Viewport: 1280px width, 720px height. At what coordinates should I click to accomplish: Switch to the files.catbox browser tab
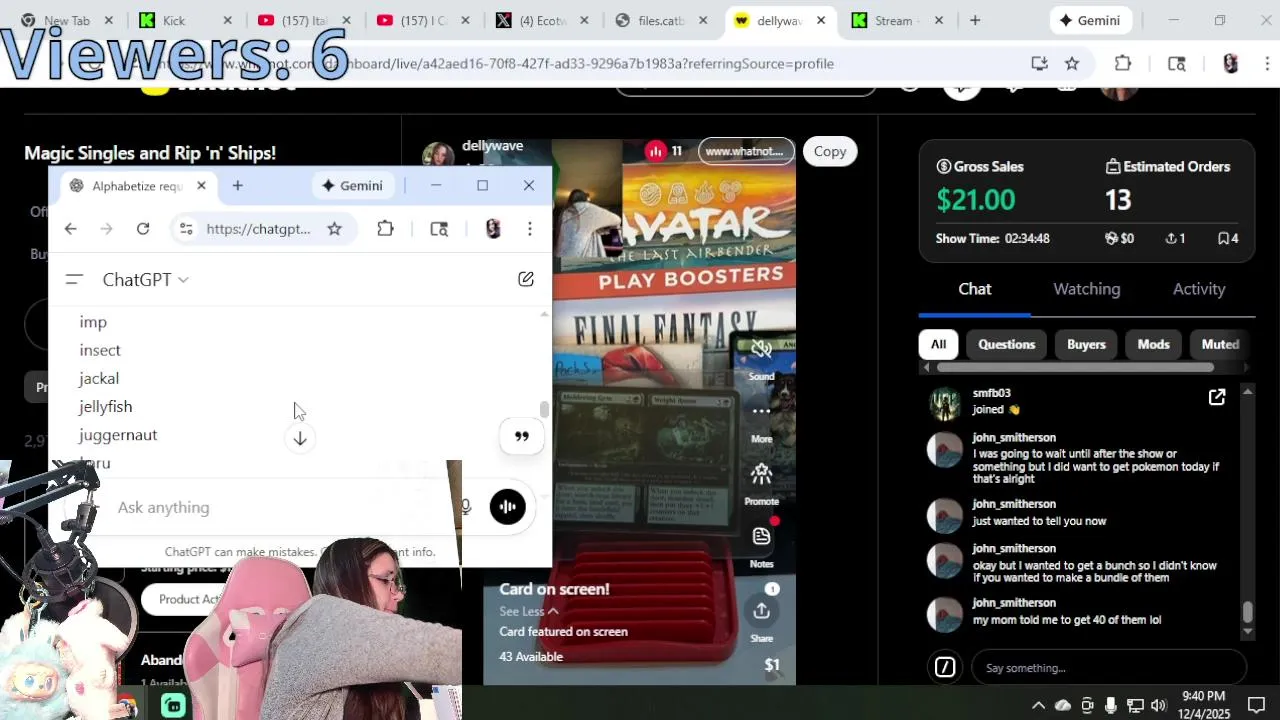click(x=661, y=20)
